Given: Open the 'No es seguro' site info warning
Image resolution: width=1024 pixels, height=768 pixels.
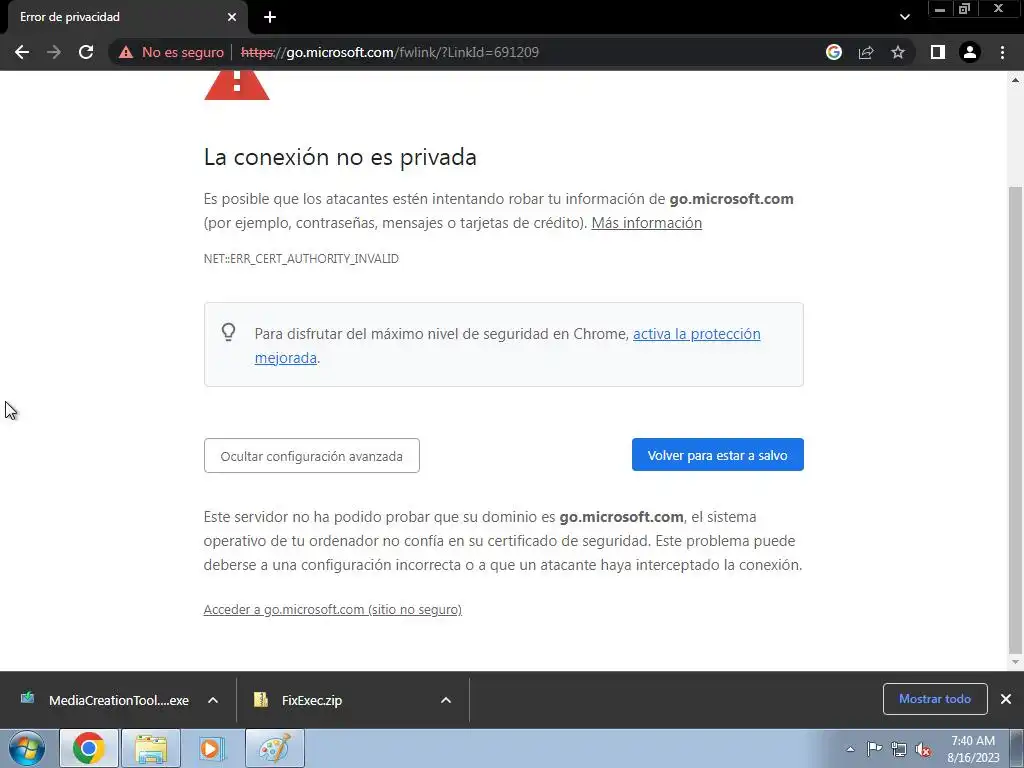Looking at the screenshot, I should click(x=171, y=52).
